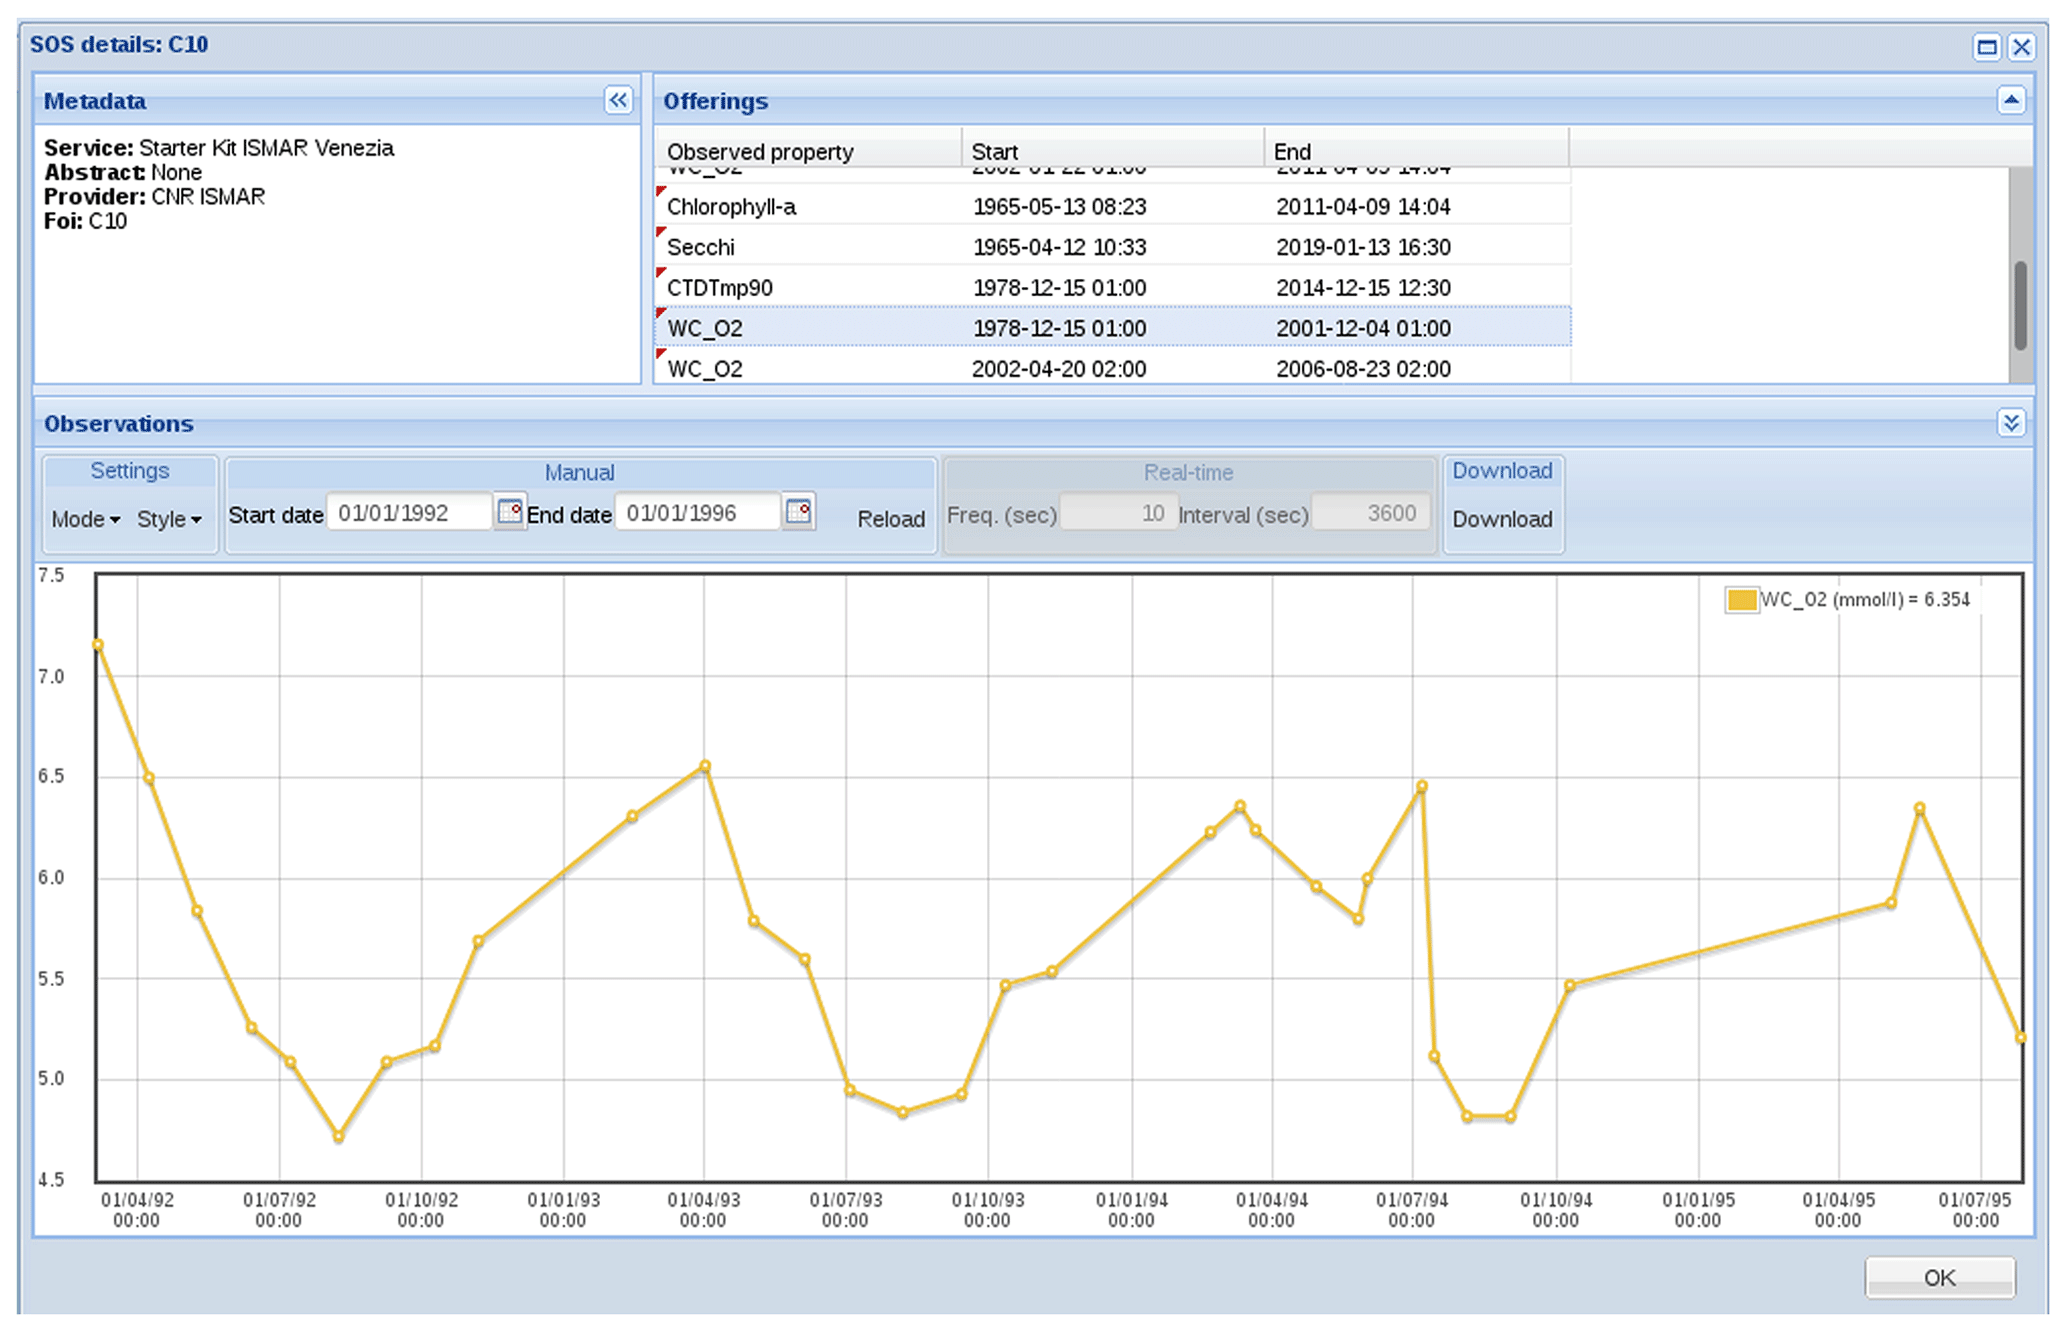This screenshot has height=1332, width=2067.
Task: Collapse the Offerings panel arrow icon
Action: coord(2011,100)
